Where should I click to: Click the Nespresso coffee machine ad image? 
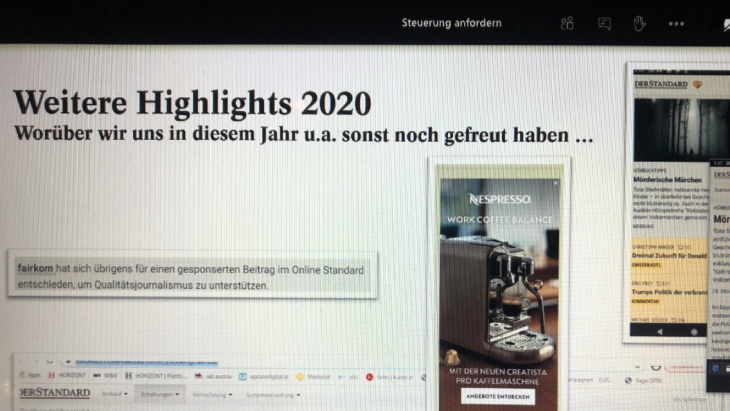[497, 288]
